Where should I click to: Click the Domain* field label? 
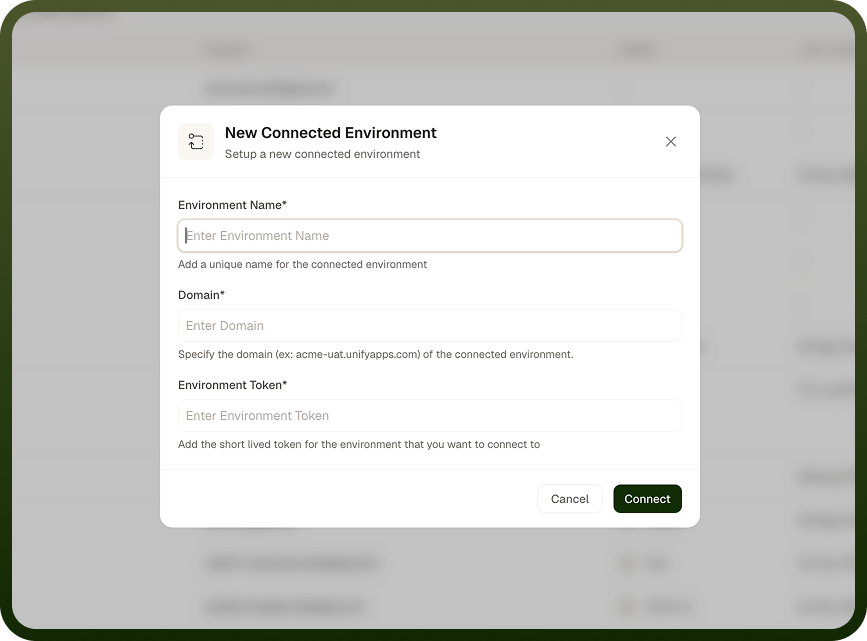tap(201, 295)
